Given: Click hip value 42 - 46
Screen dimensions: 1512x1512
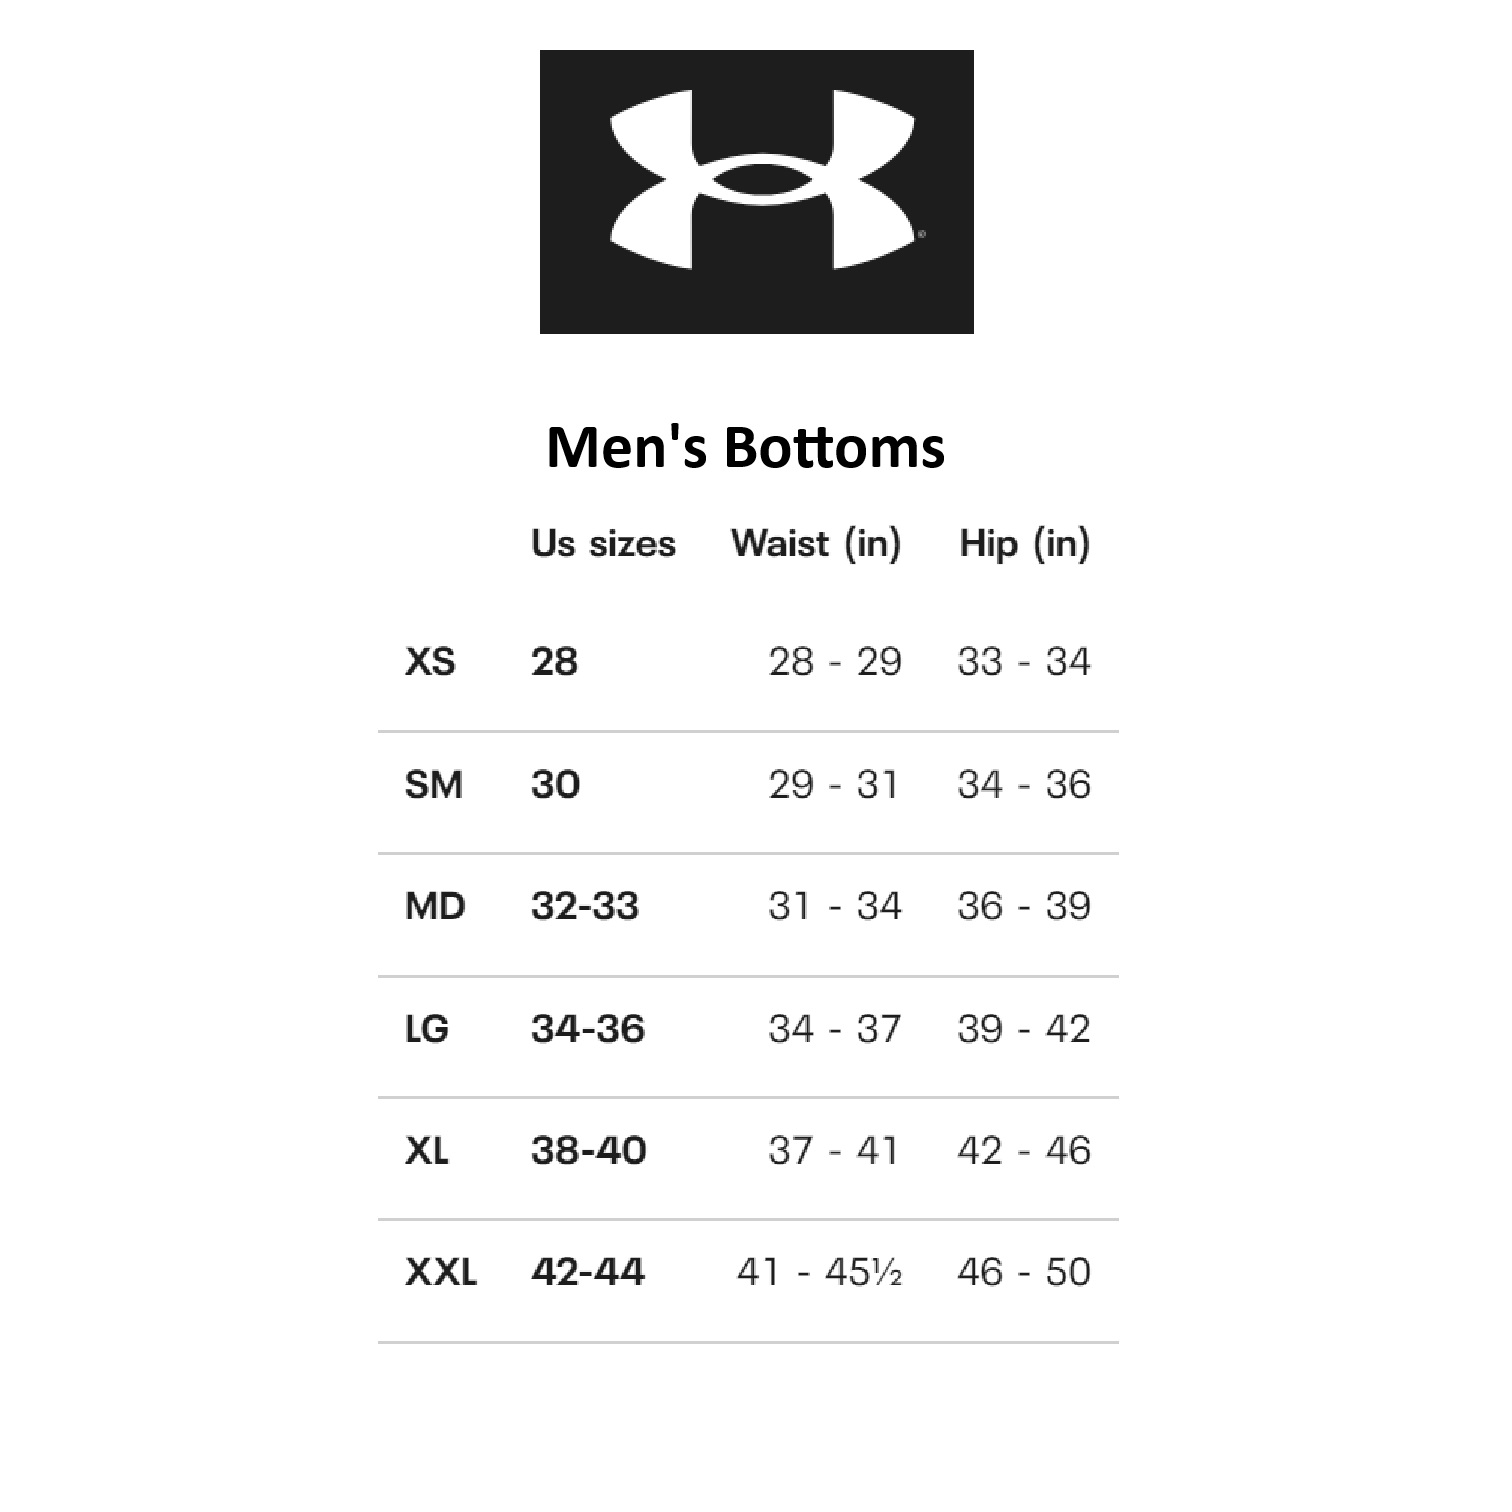Looking at the screenshot, I should click(x=1023, y=1151).
